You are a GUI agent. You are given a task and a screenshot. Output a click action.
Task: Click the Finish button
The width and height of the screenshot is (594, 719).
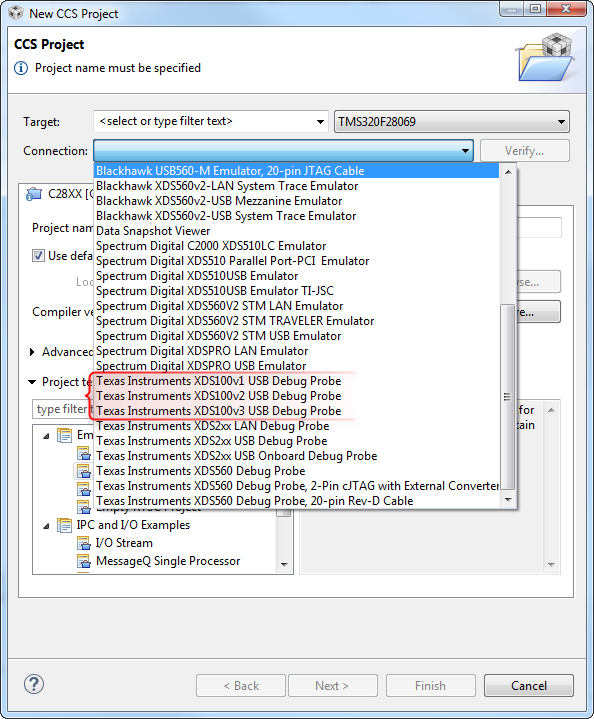pos(431,686)
